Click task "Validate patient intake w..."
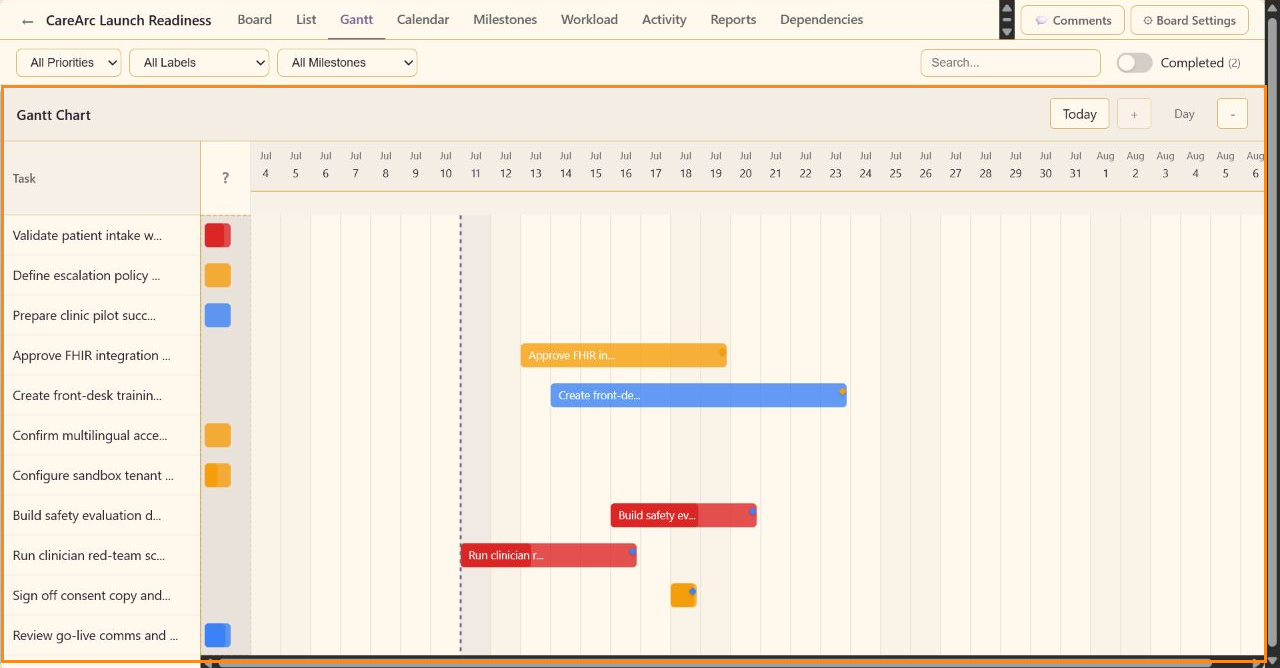Viewport: 1280px width, 668px height. tap(87, 235)
